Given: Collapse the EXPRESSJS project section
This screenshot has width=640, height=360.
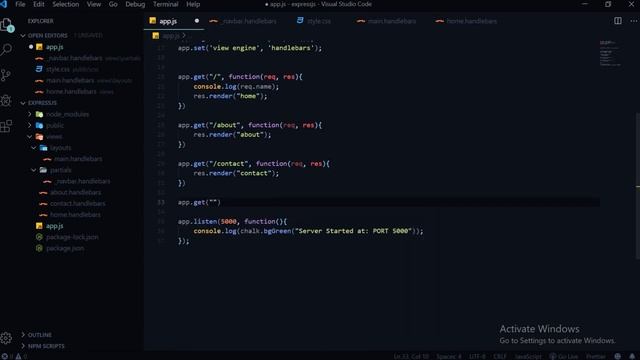Looking at the screenshot, I should [23, 103].
